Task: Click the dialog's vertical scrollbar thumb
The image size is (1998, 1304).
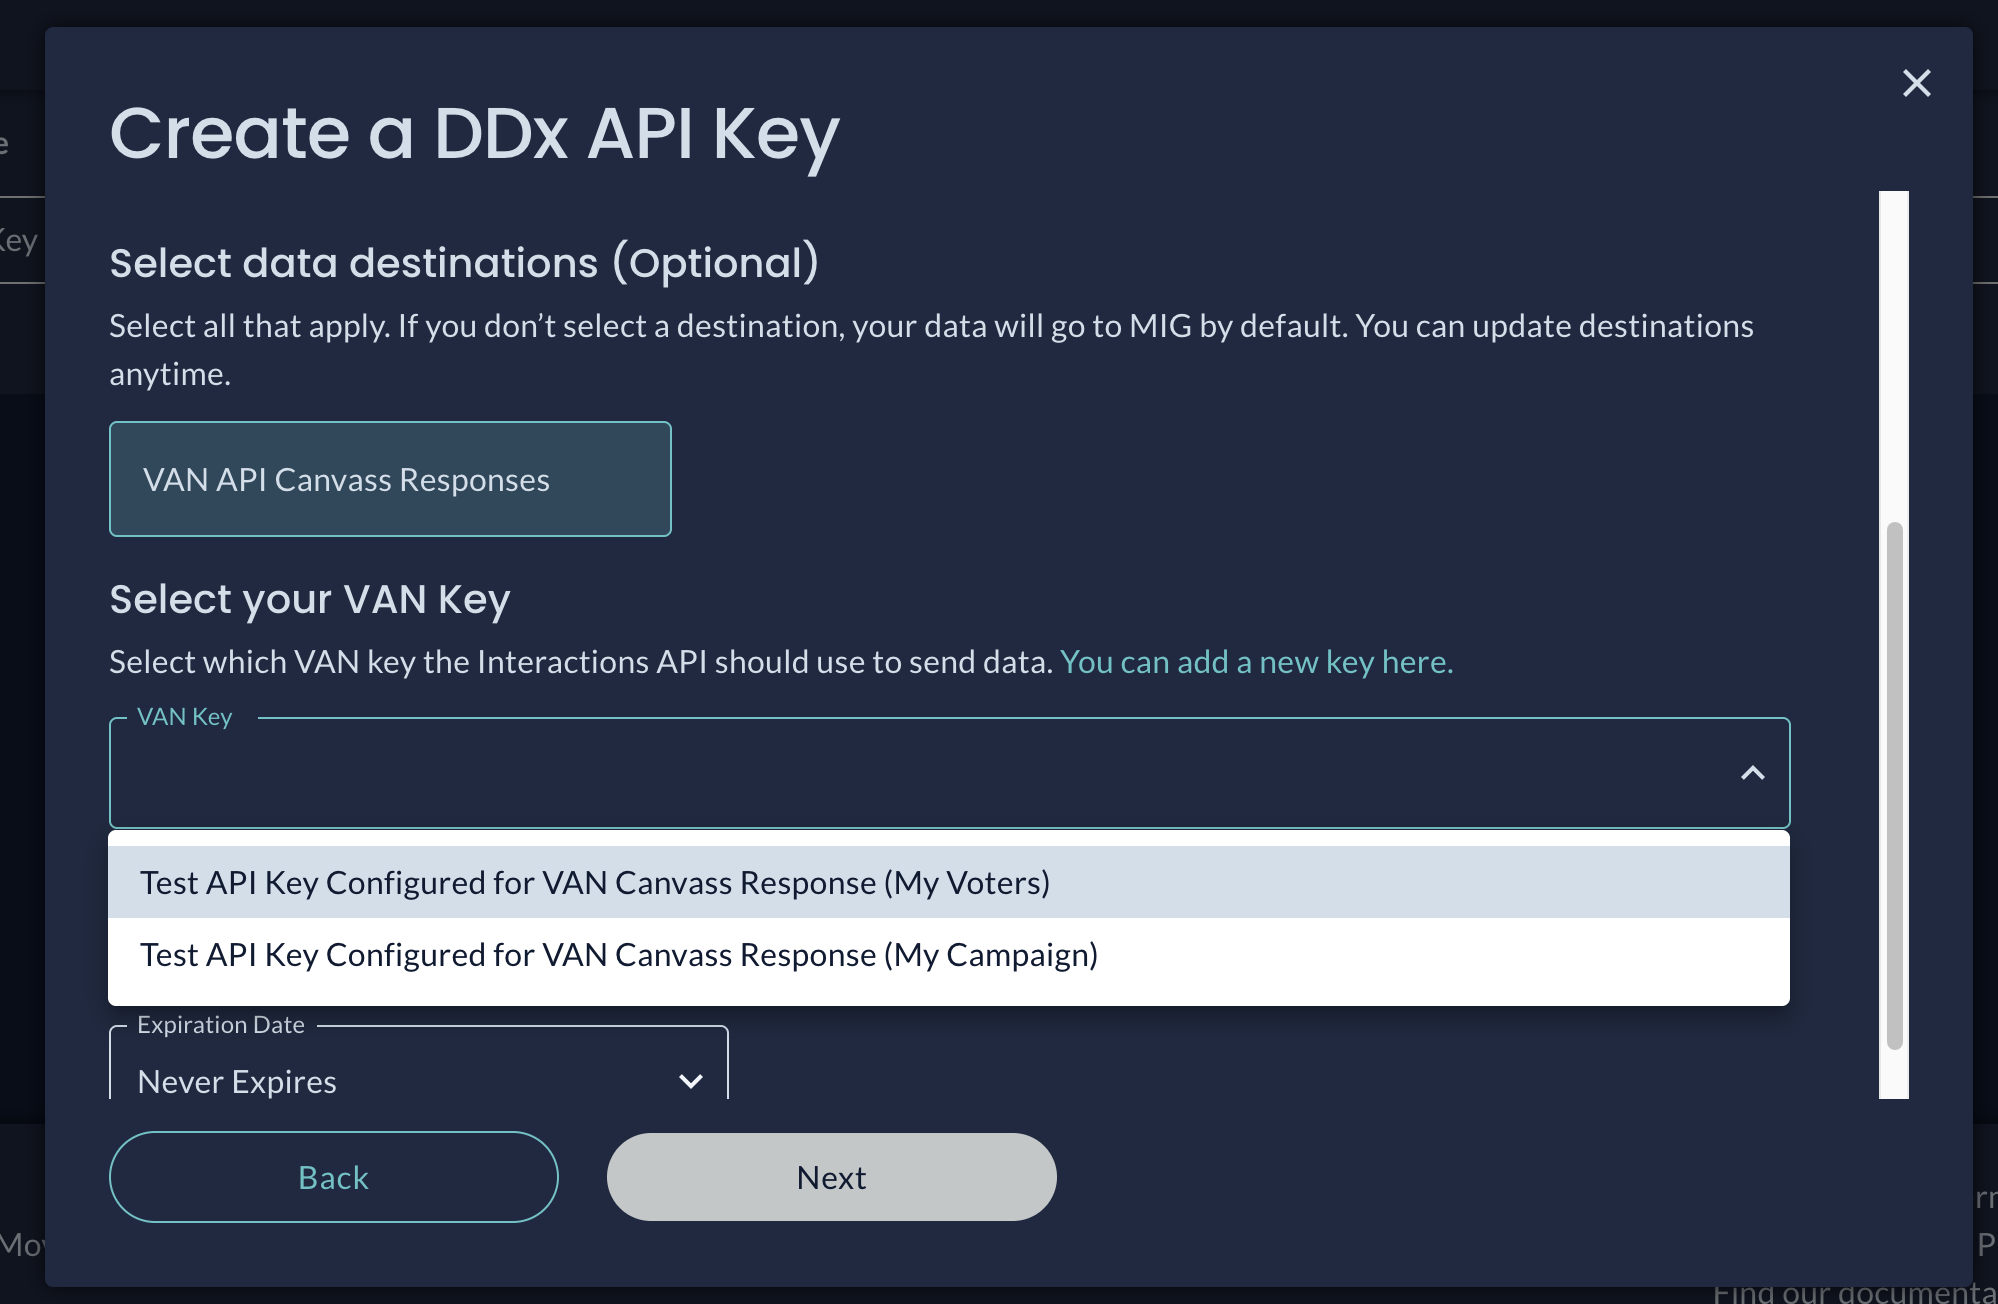Action: point(1894,785)
